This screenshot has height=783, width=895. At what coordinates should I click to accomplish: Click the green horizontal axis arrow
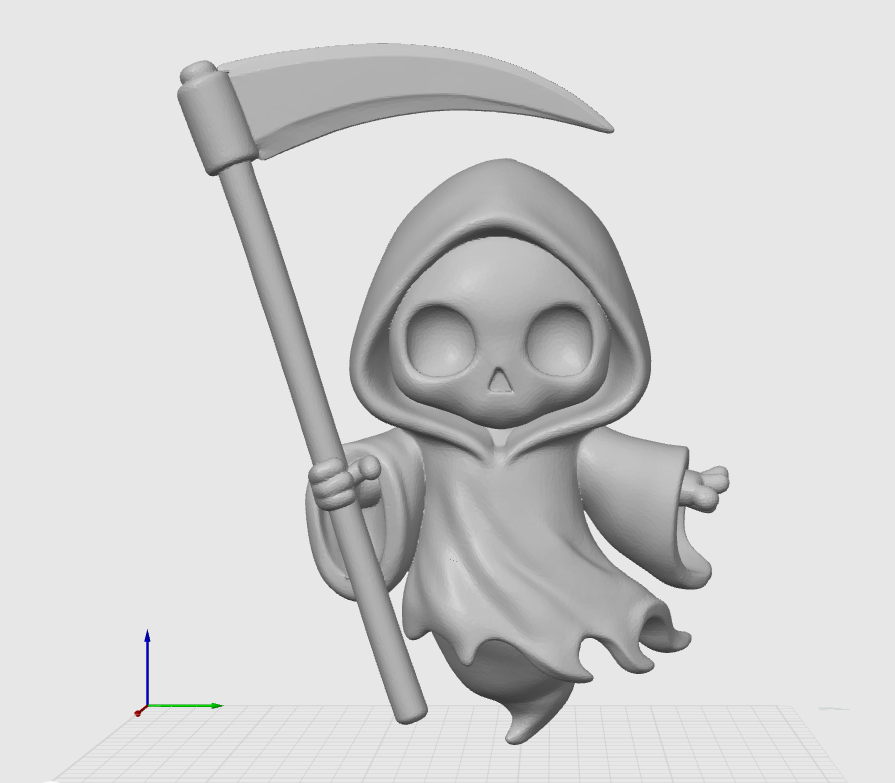pyautogui.click(x=186, y=706)
